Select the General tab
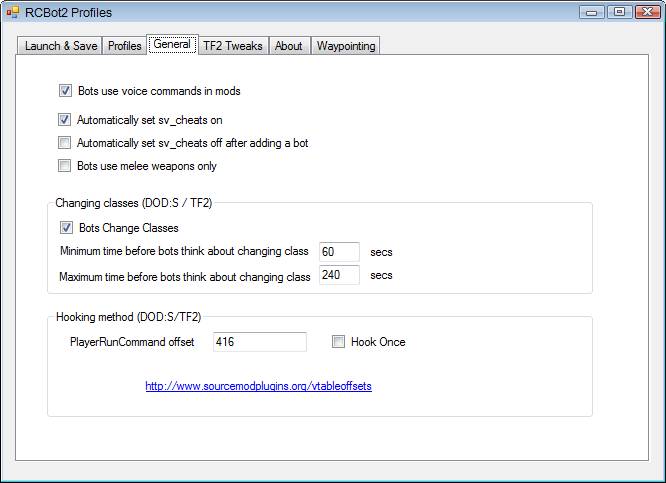This screenshot has height=483, width=666. point(172,44)
